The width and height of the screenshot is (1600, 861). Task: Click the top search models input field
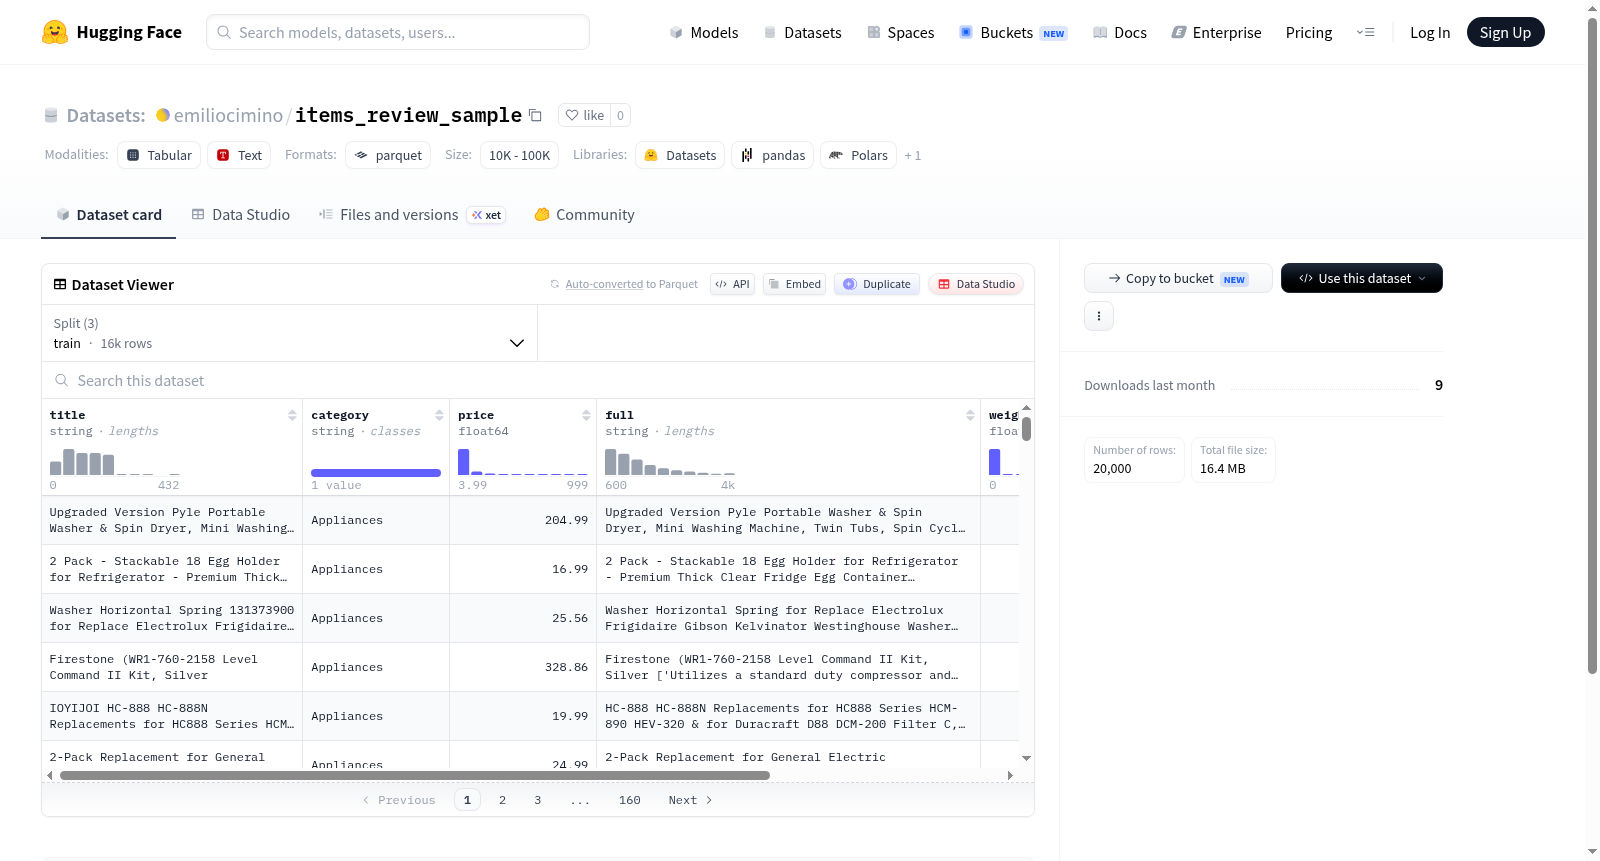click(x=398, y=32)
